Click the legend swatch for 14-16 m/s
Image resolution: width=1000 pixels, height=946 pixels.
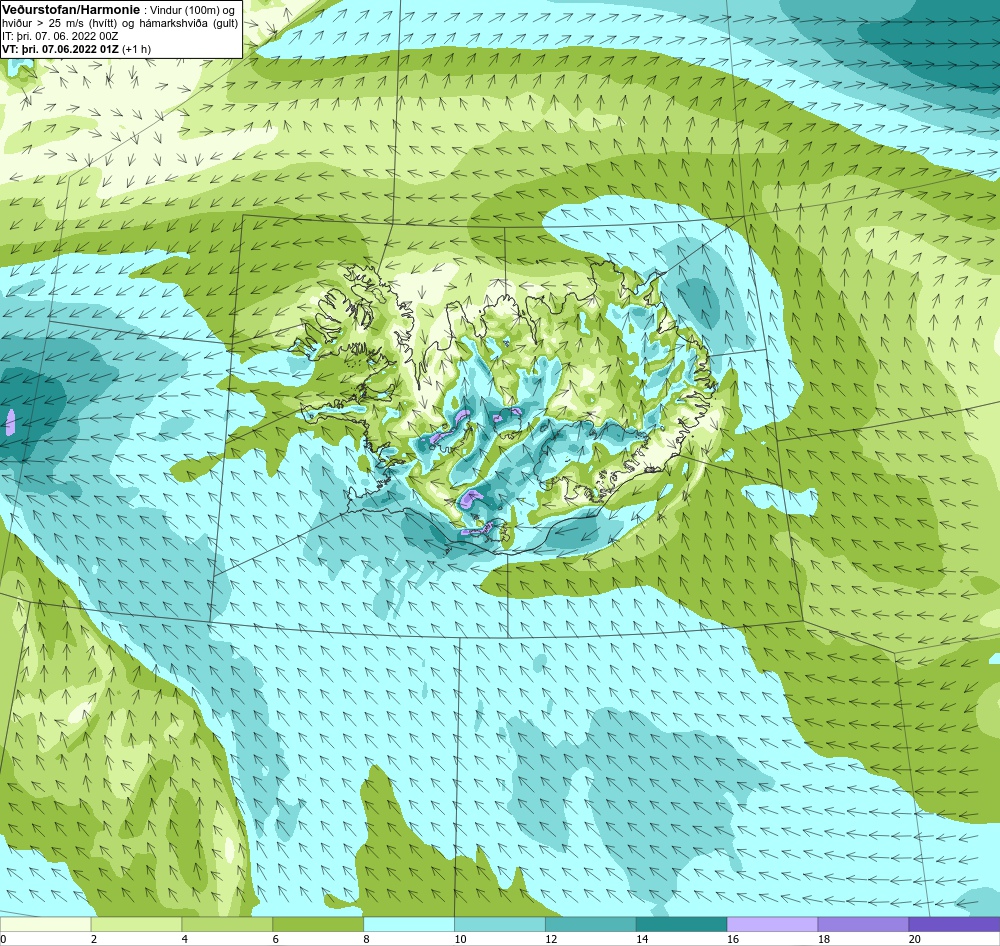(682, 924)
